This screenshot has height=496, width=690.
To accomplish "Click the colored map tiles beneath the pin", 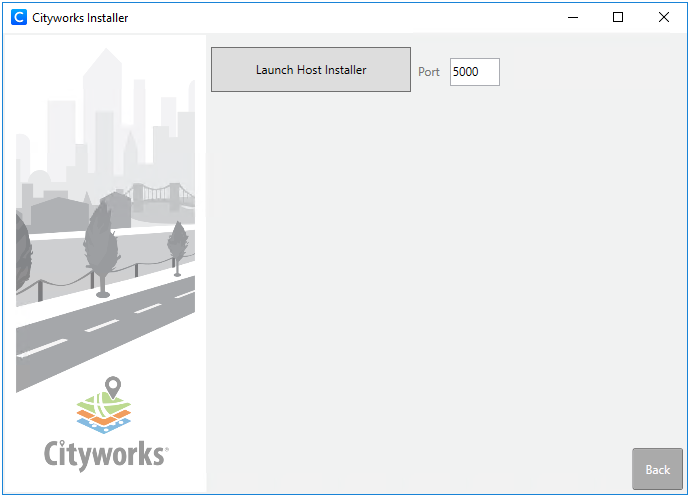I will [105, 412].
